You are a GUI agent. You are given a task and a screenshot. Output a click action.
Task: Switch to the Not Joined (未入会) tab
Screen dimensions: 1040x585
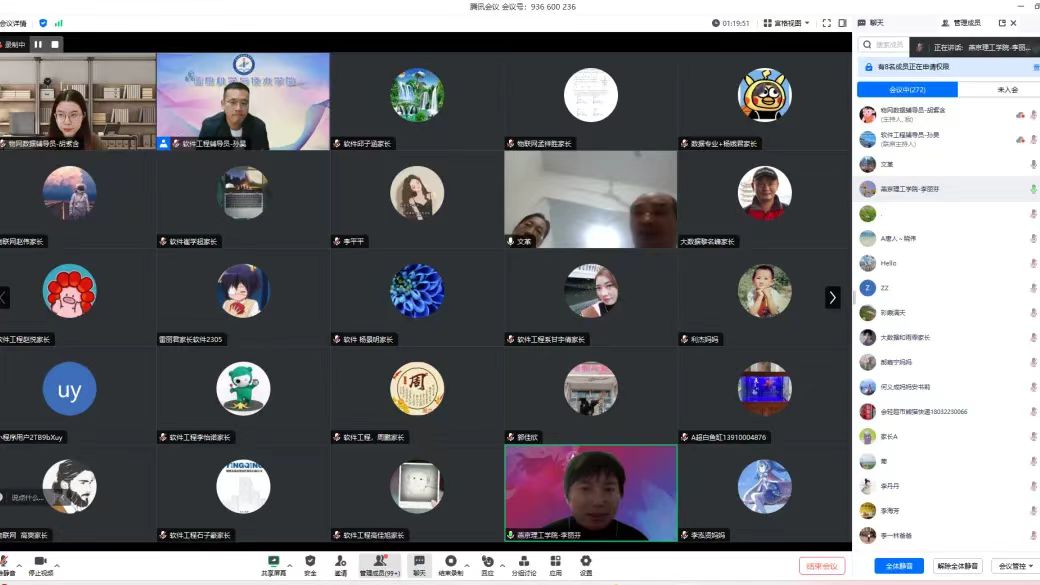click(x=1007, y=90)
